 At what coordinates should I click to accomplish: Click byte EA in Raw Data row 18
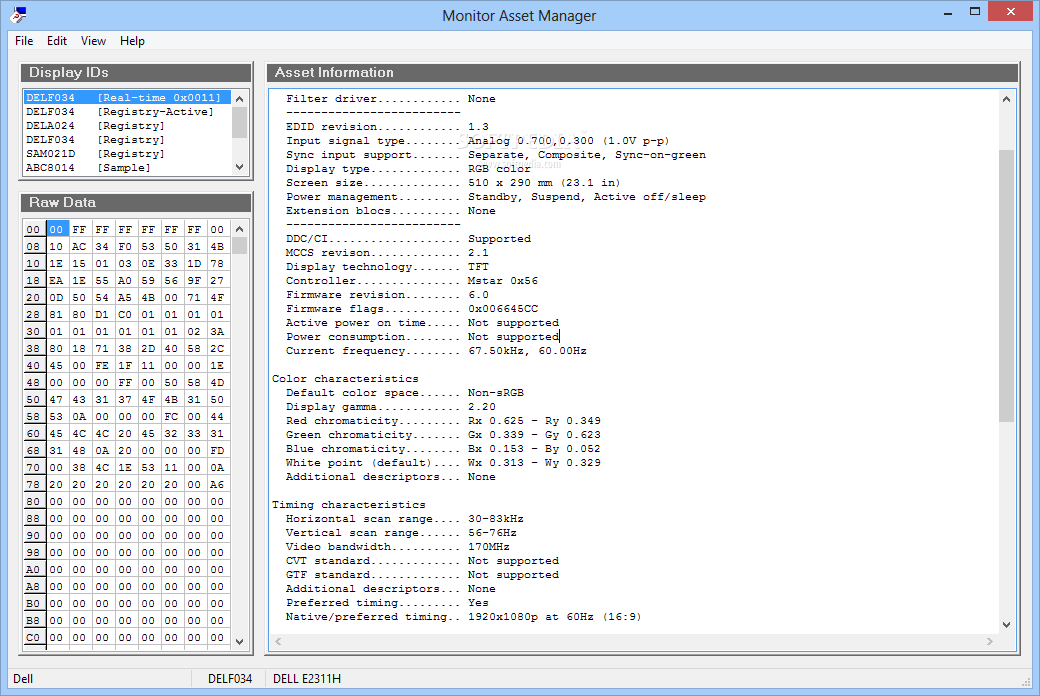pos(56,281)
